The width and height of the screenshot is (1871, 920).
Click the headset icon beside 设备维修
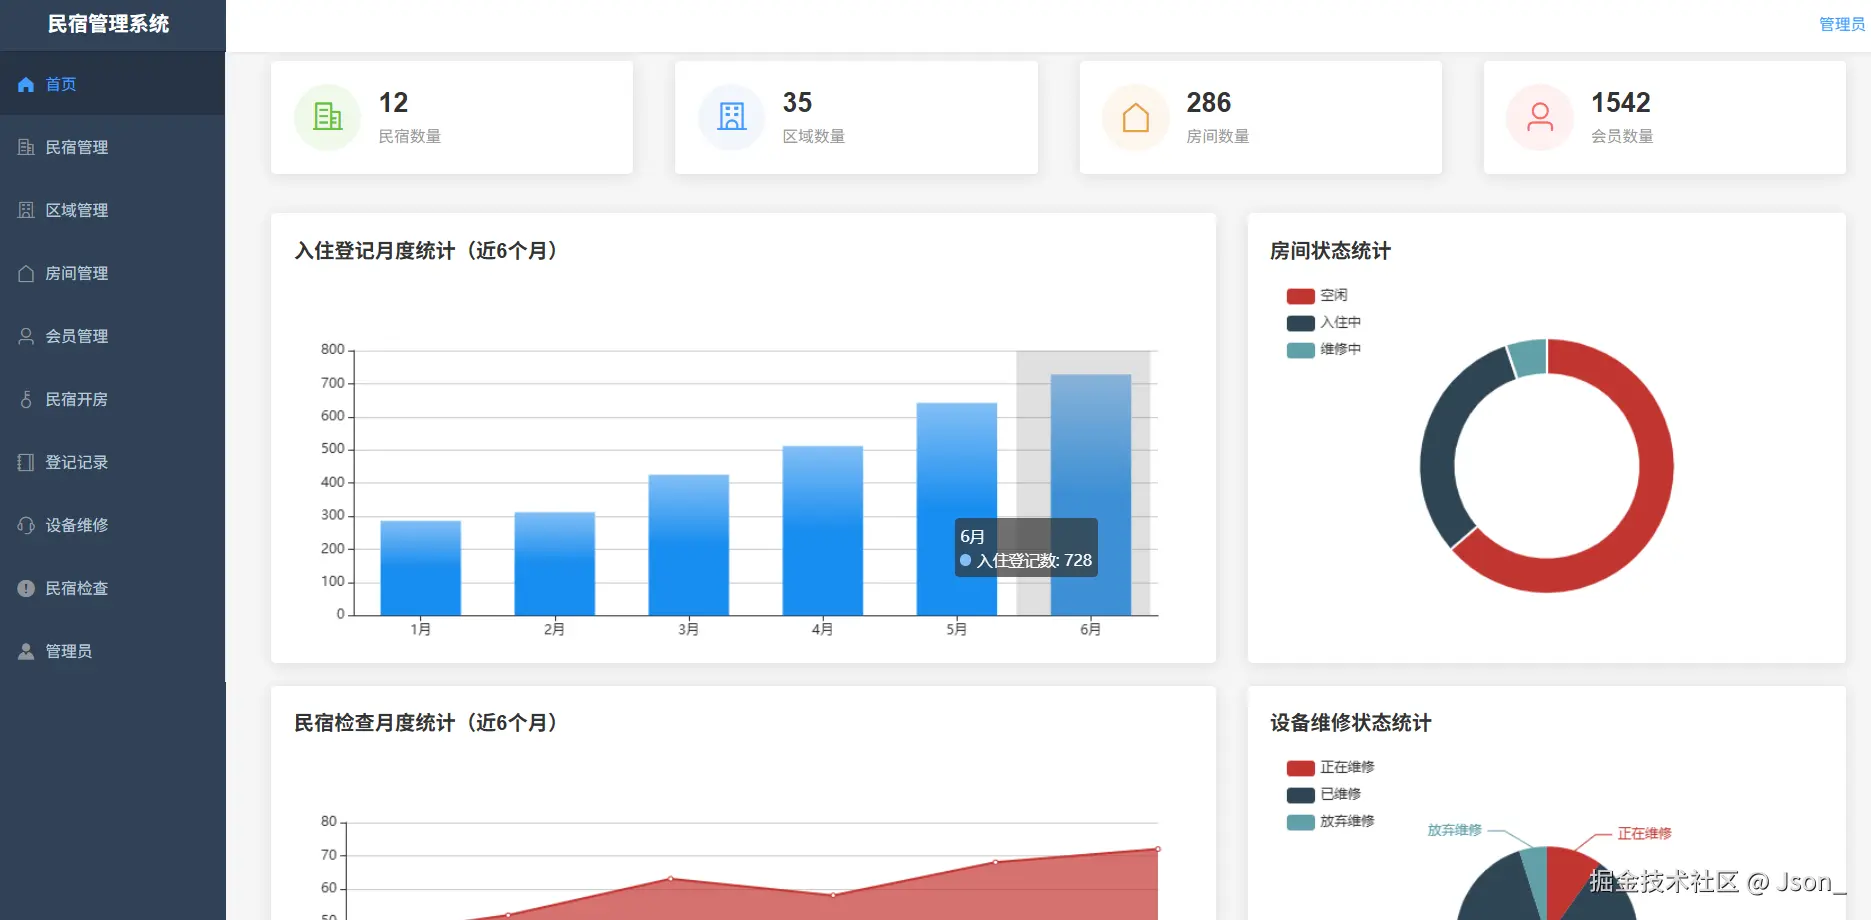[26, 526]
